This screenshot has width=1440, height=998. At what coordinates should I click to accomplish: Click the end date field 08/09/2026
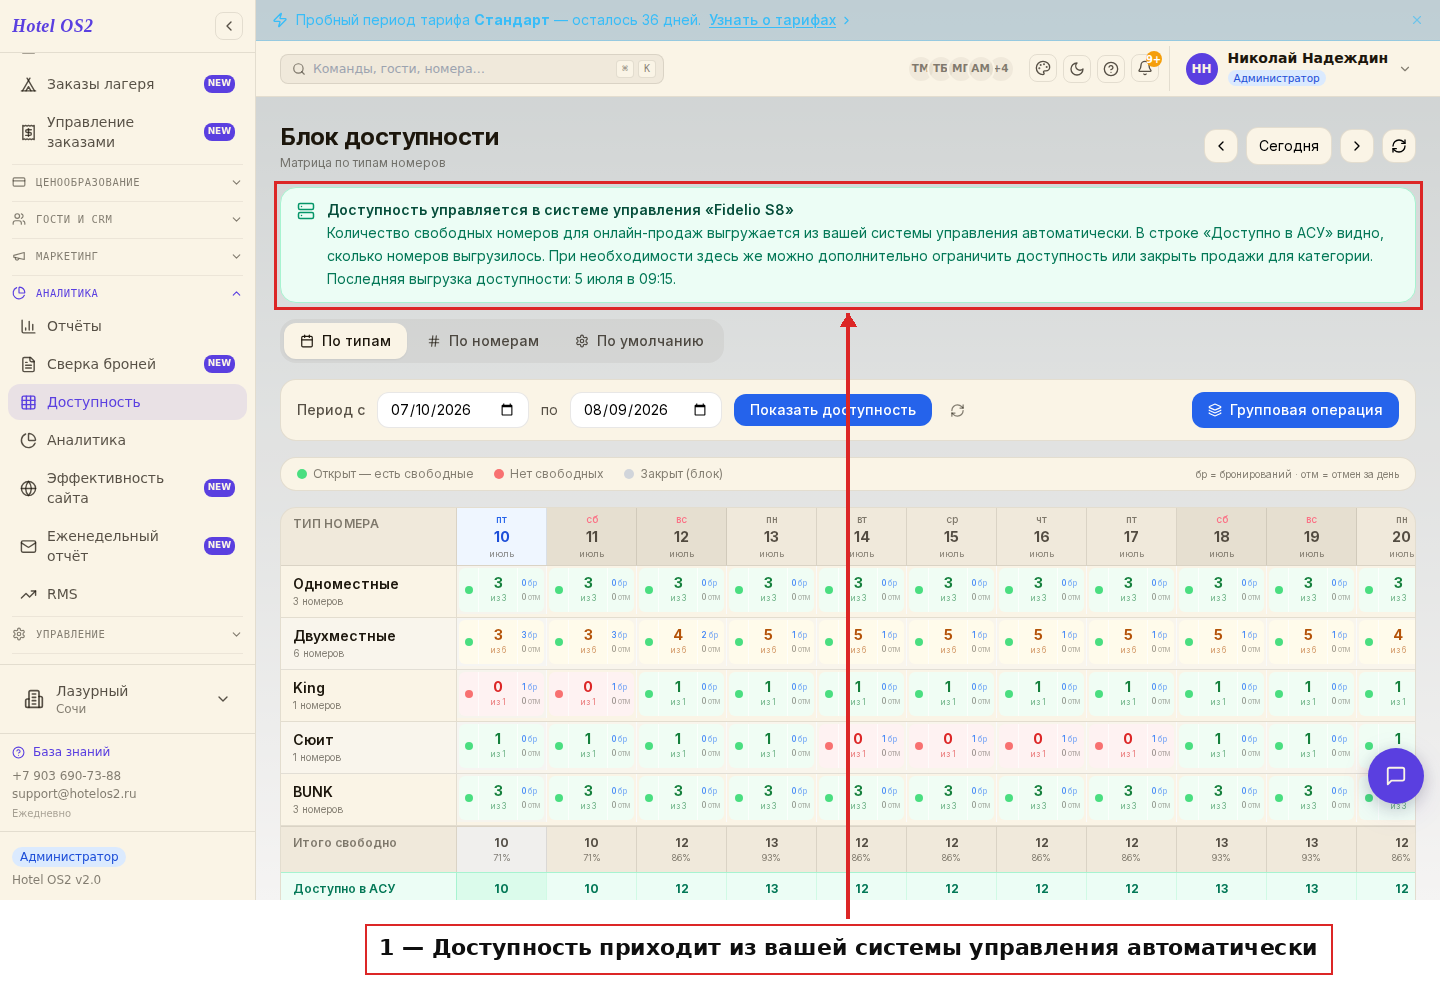pos(645,410)
